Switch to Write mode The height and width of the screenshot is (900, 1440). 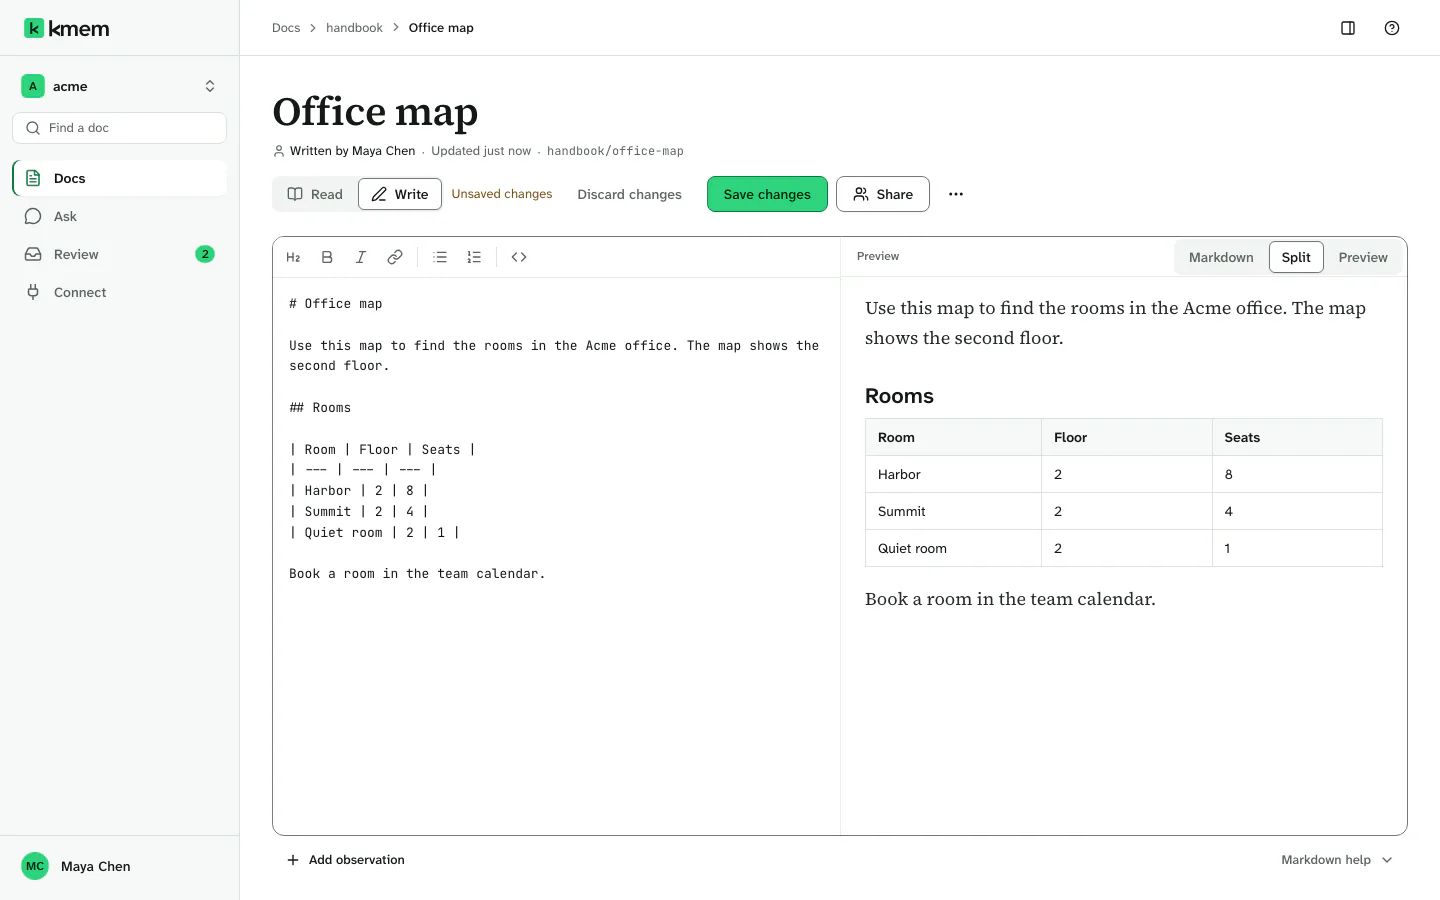(x=400, y=194)
